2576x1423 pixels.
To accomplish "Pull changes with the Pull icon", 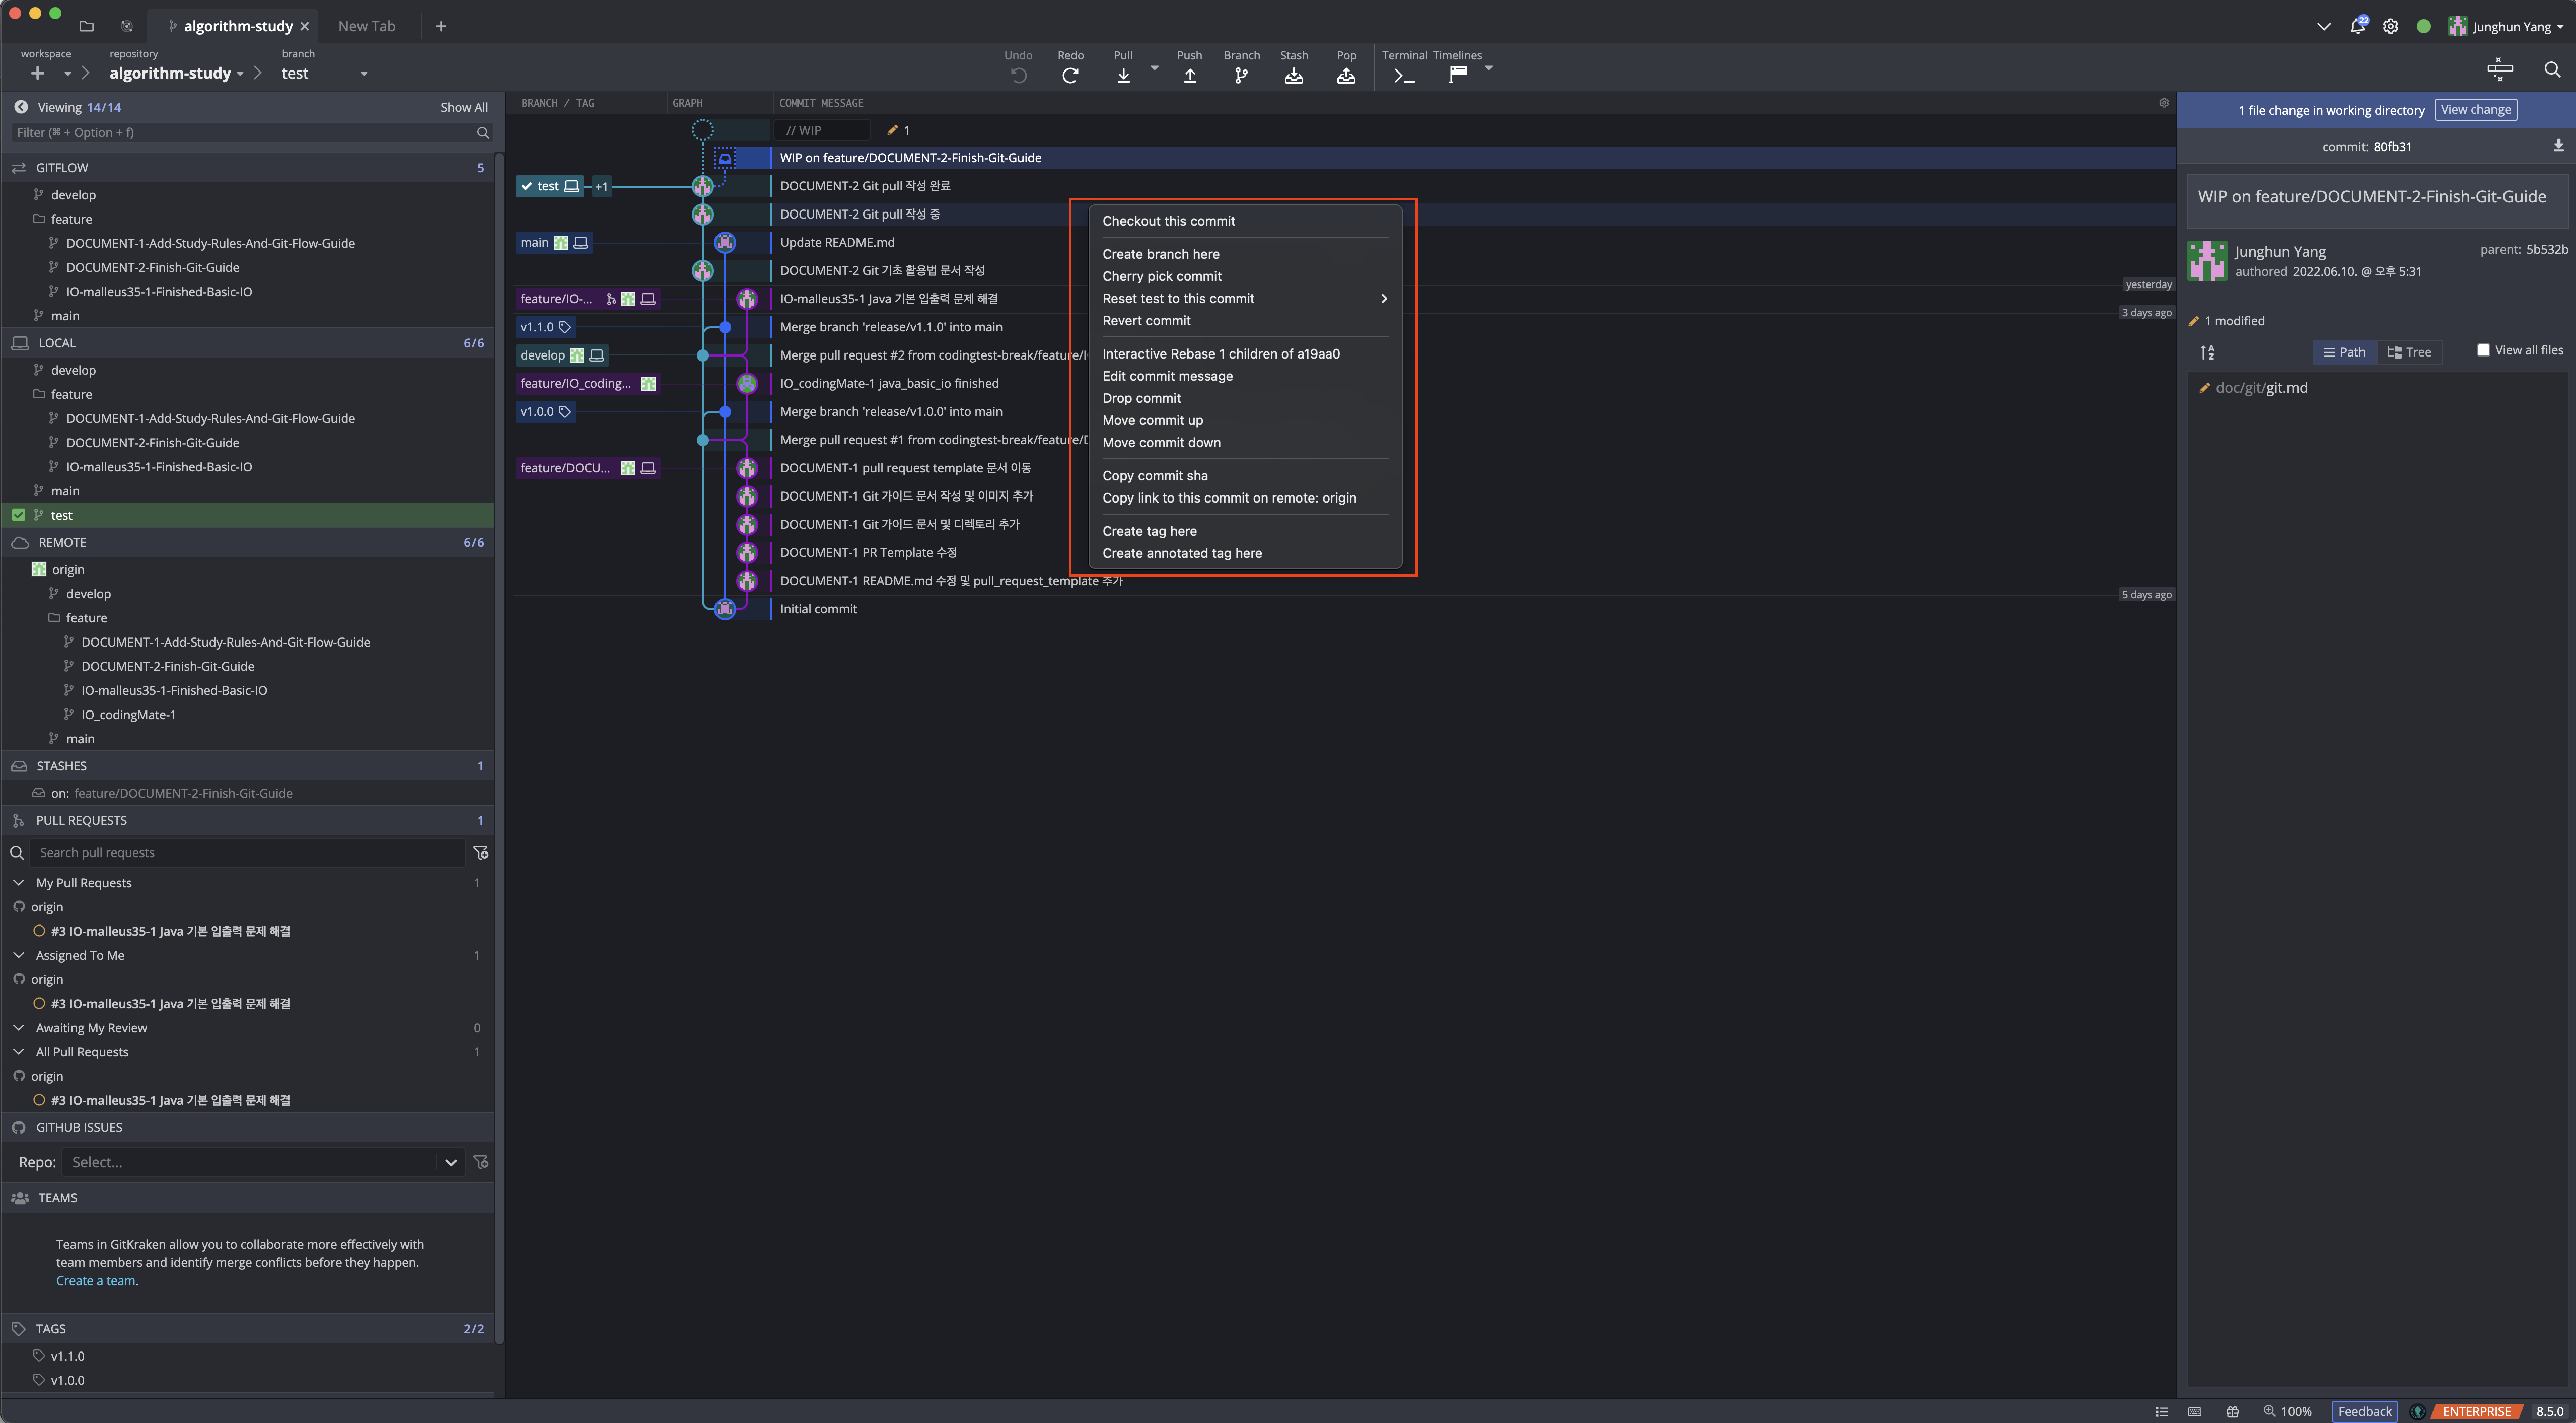I will pyautogui.click(x=1123, y=75).
